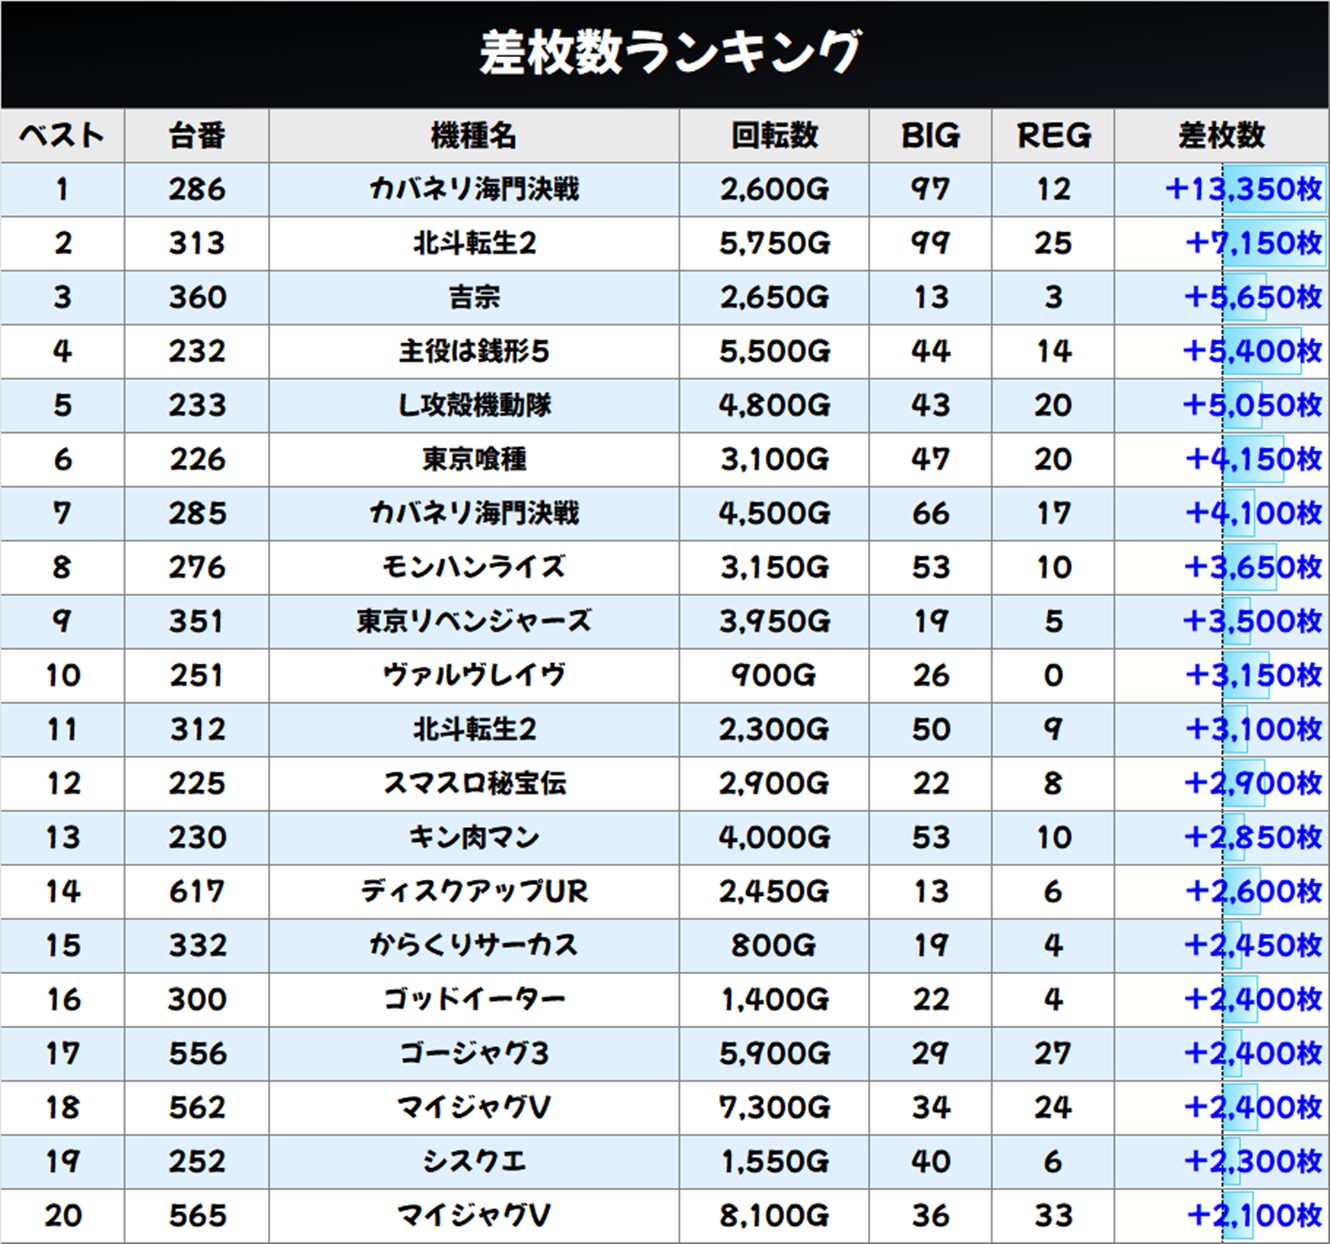This screenshot has width=1330, height=1244.
Task: Click the 吉宗 machine name cell
Action: (x=474, y=297)
